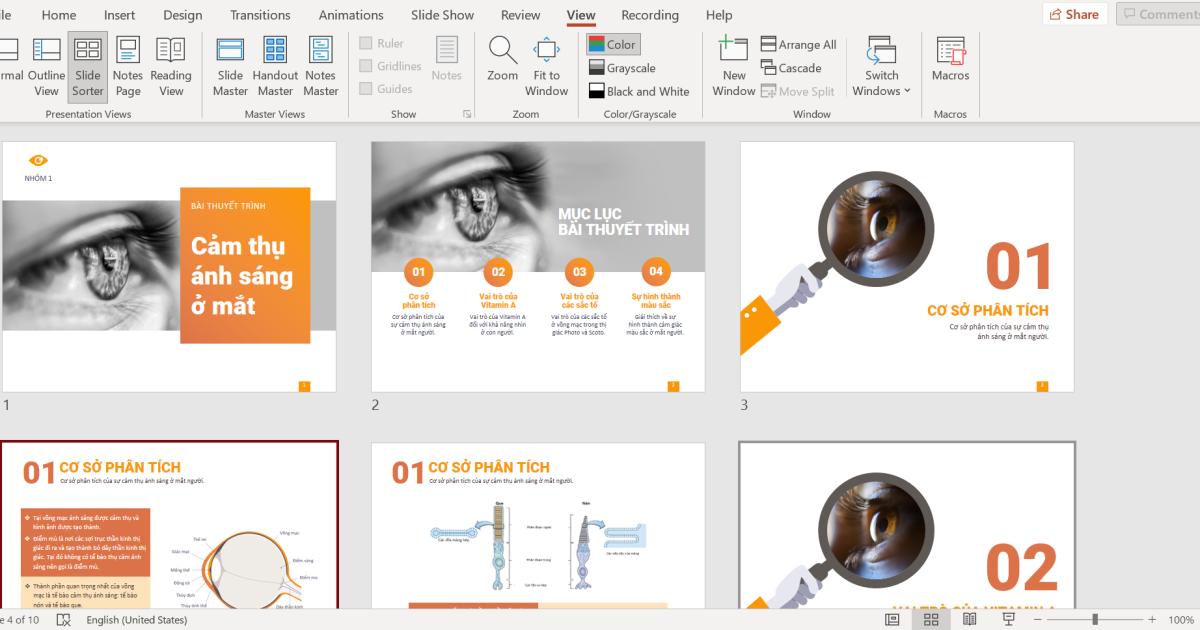Image resolution: width=1200 pixels, height=630 pixels.
Task: Cascade the open windows
Action: 791,68
